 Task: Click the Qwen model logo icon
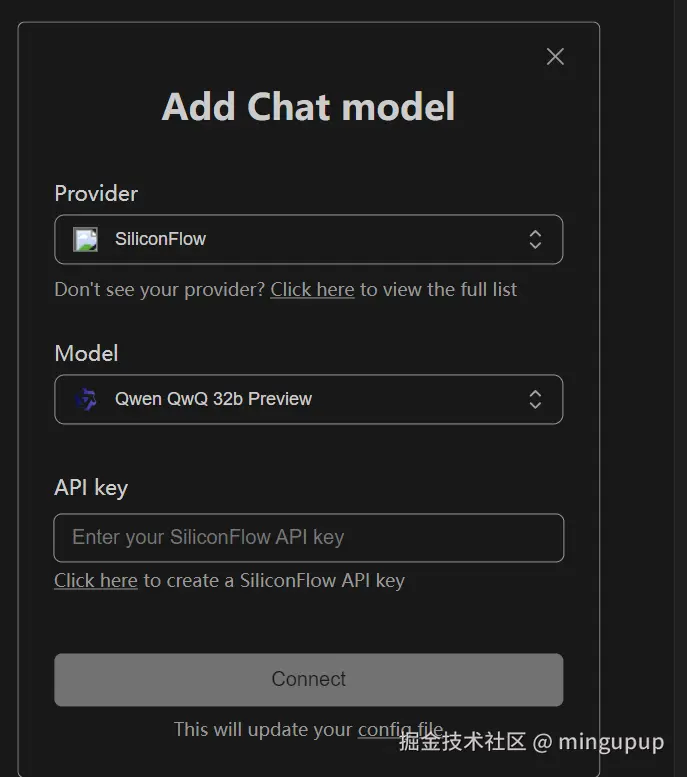coord(86,399)
